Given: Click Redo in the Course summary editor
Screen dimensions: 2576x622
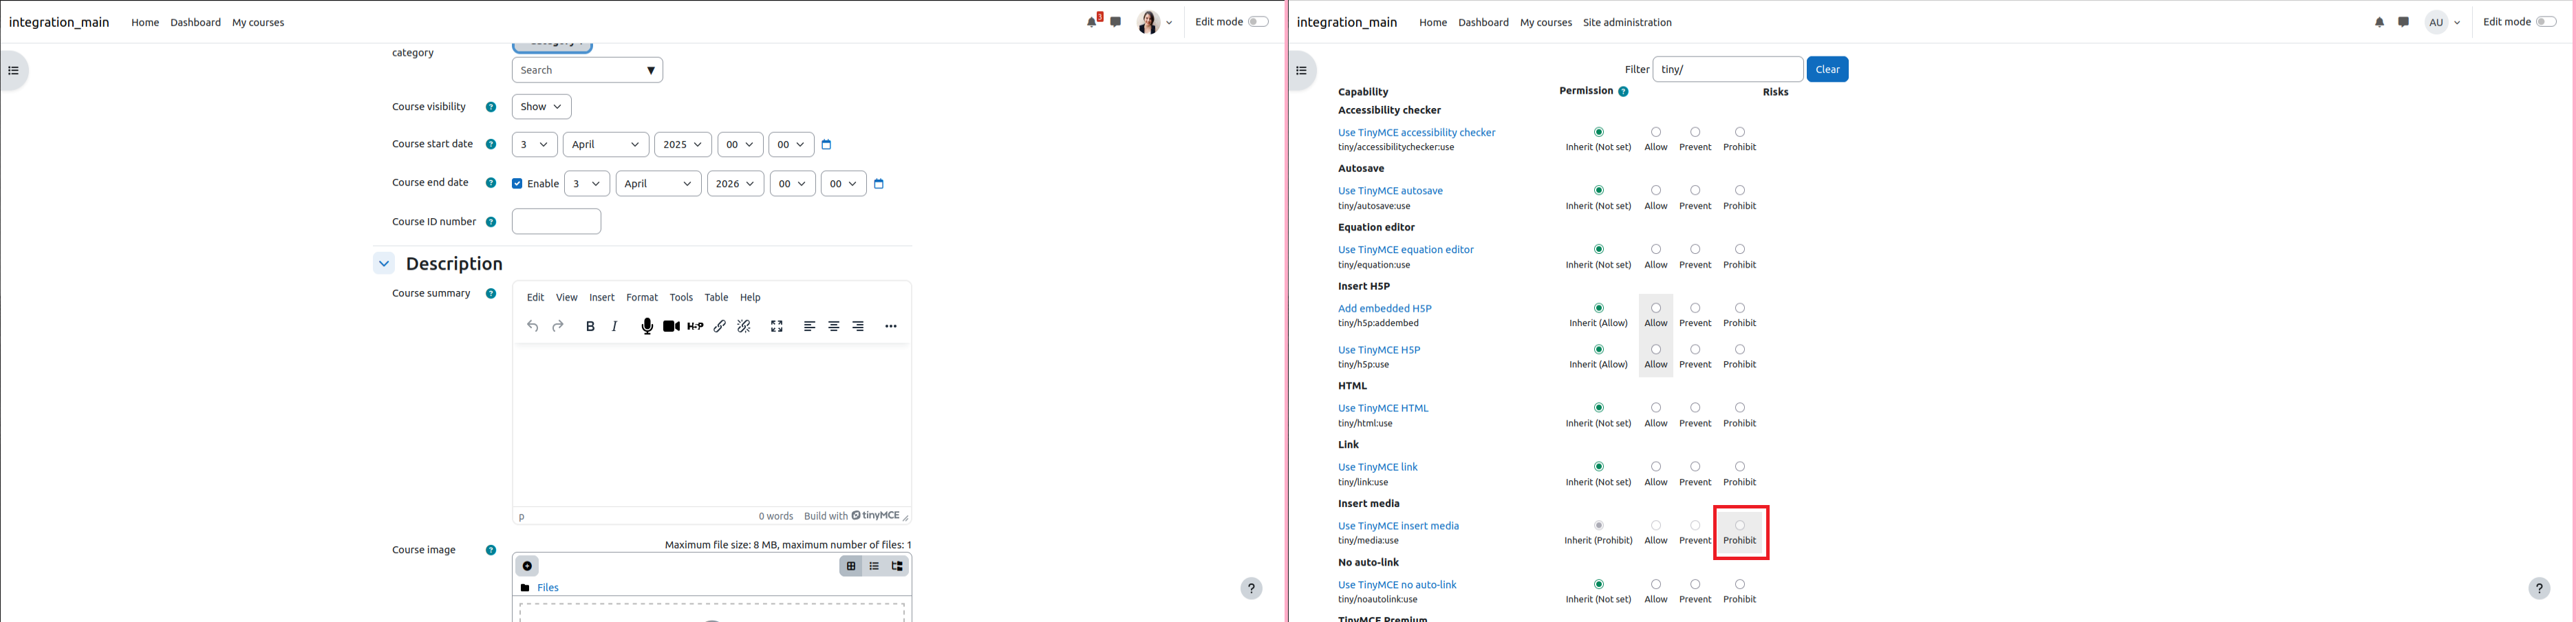Looking at the screenshot, I should (558, 326).
